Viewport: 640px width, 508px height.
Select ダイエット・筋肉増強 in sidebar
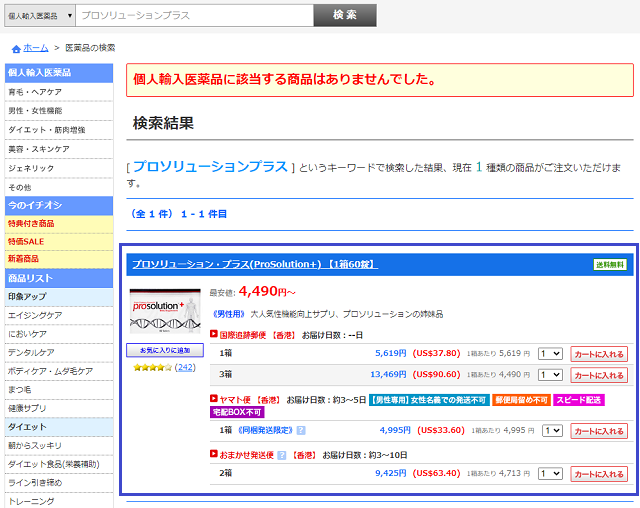click(x=59, y=130)
